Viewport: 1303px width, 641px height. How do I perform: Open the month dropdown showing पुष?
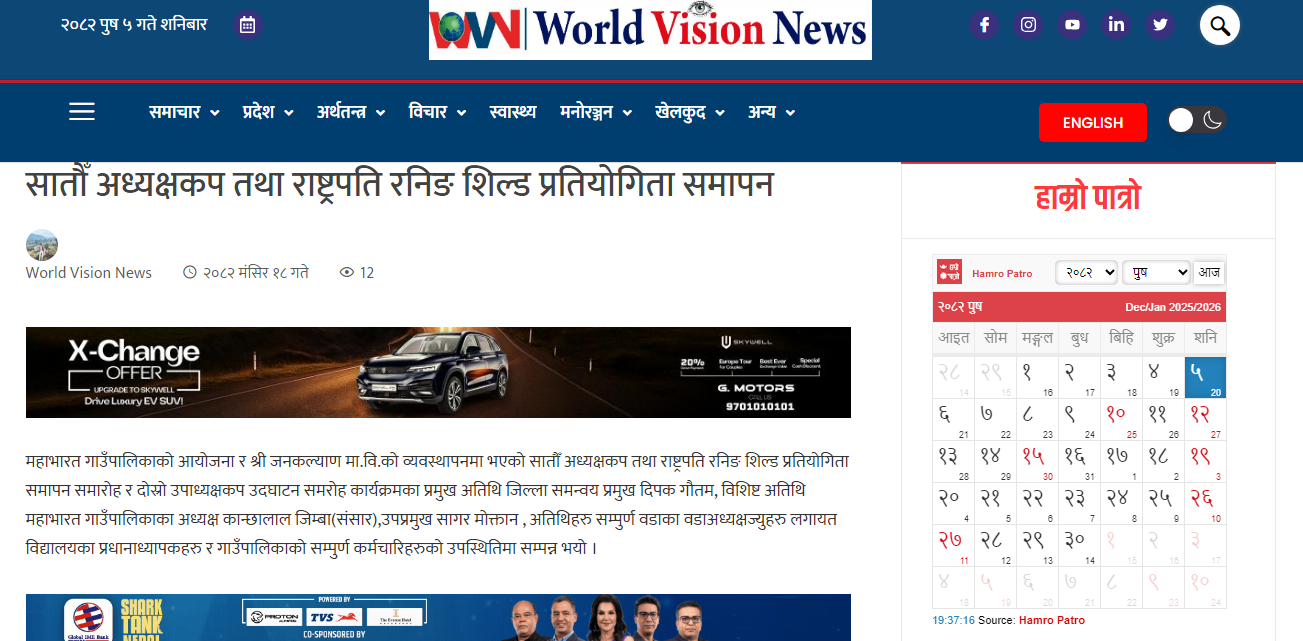[1156, 272]
